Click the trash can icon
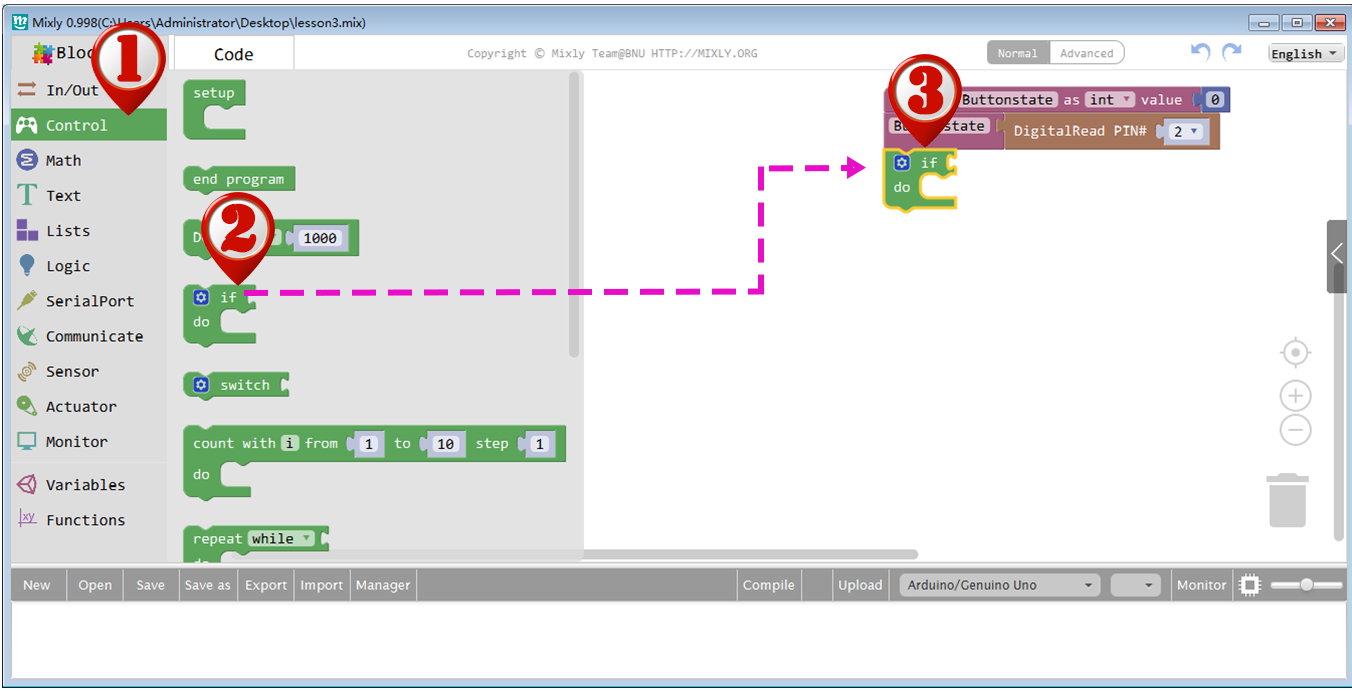The image size is (1352, 691). point(1288,500)
